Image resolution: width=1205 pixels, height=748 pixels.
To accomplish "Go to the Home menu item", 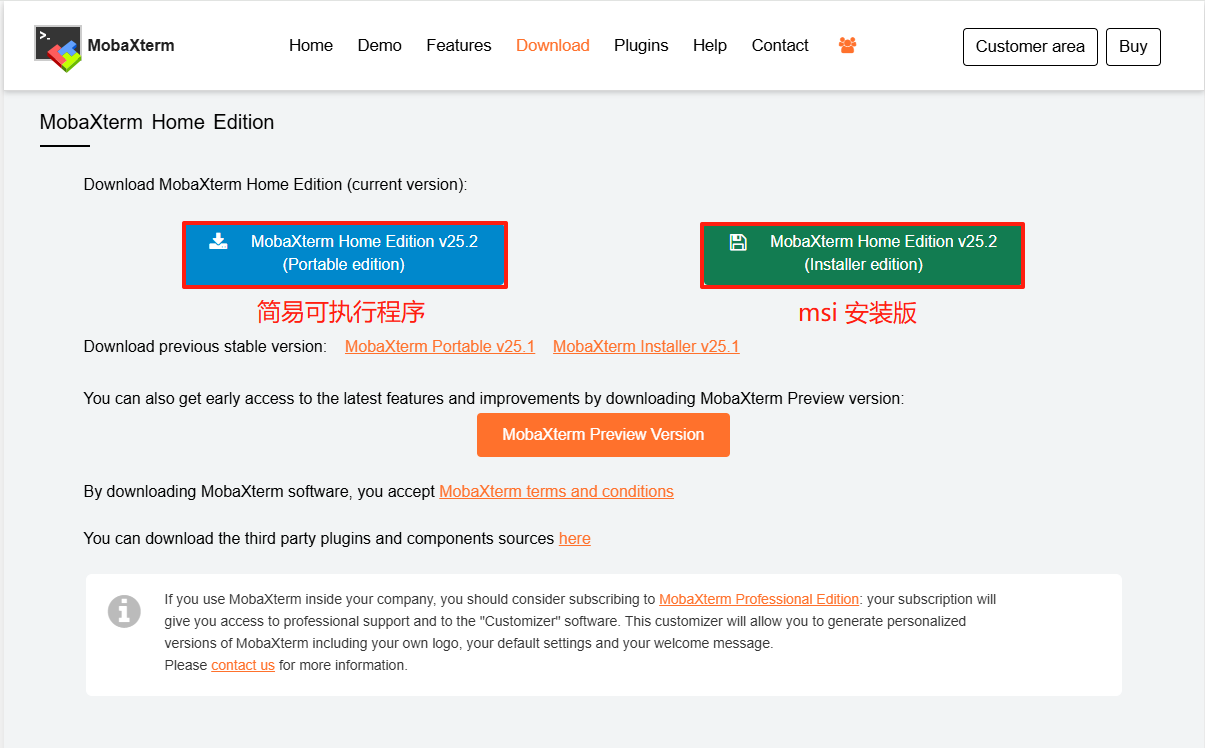I will click(311, 46).
